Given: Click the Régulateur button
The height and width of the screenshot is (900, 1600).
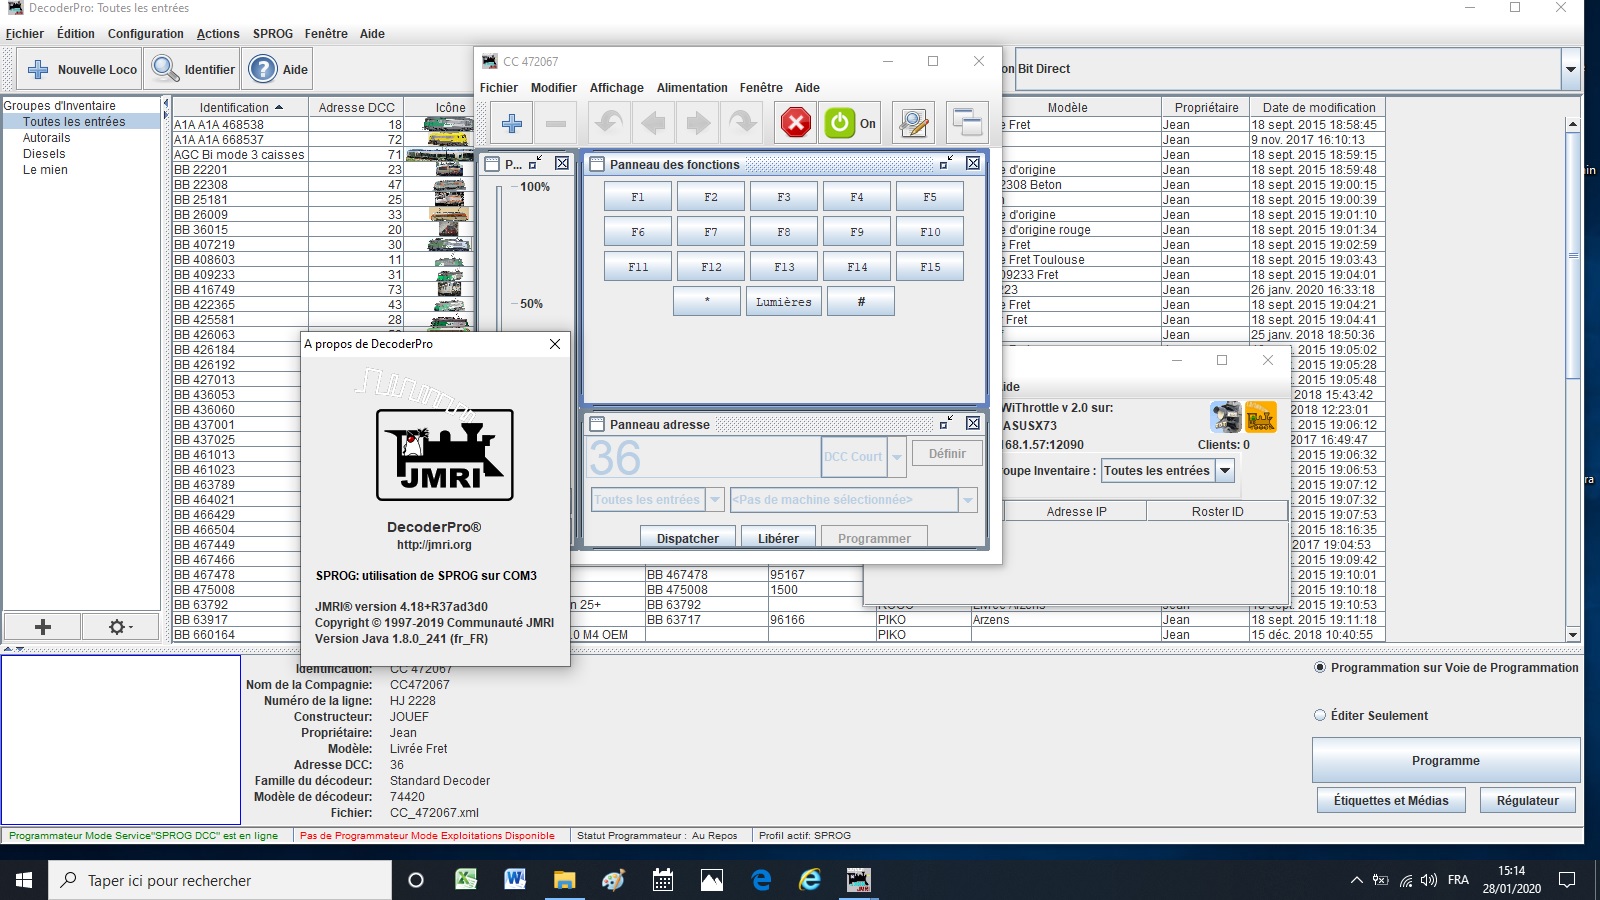Looking at the screenshot, I should [x=1527, y=800].
